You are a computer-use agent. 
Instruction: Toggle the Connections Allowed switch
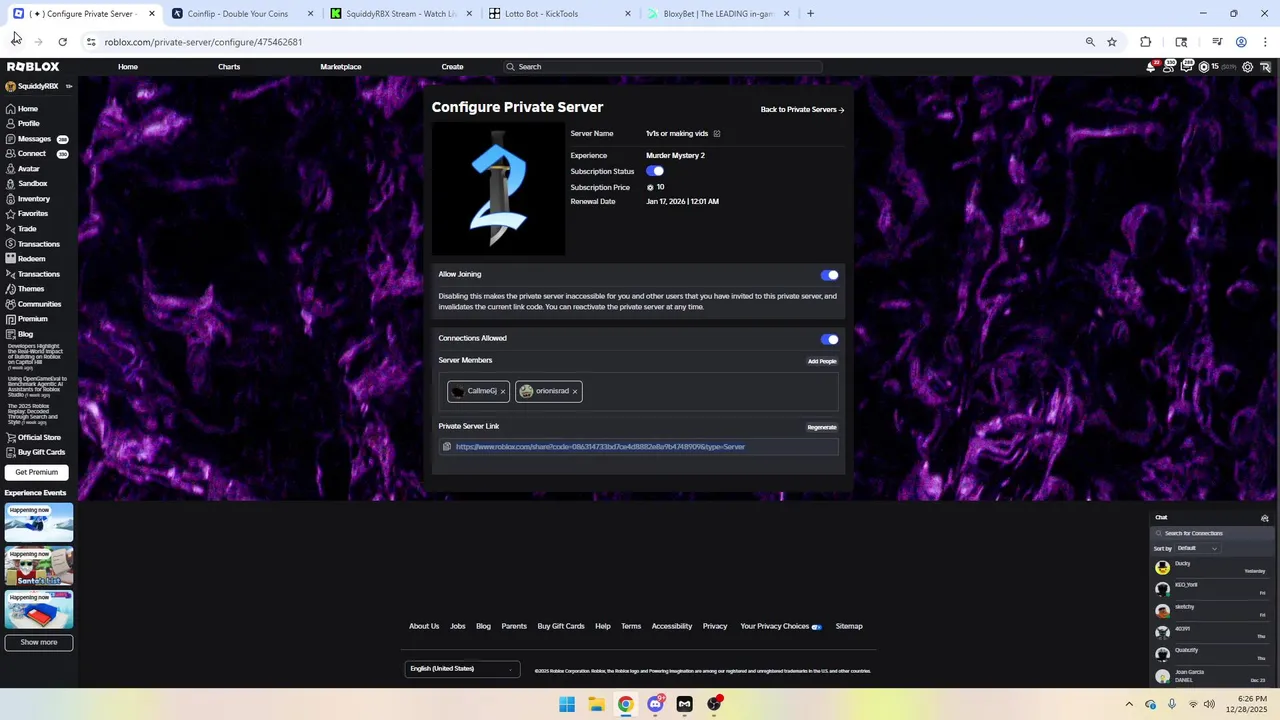pos(830,339)
